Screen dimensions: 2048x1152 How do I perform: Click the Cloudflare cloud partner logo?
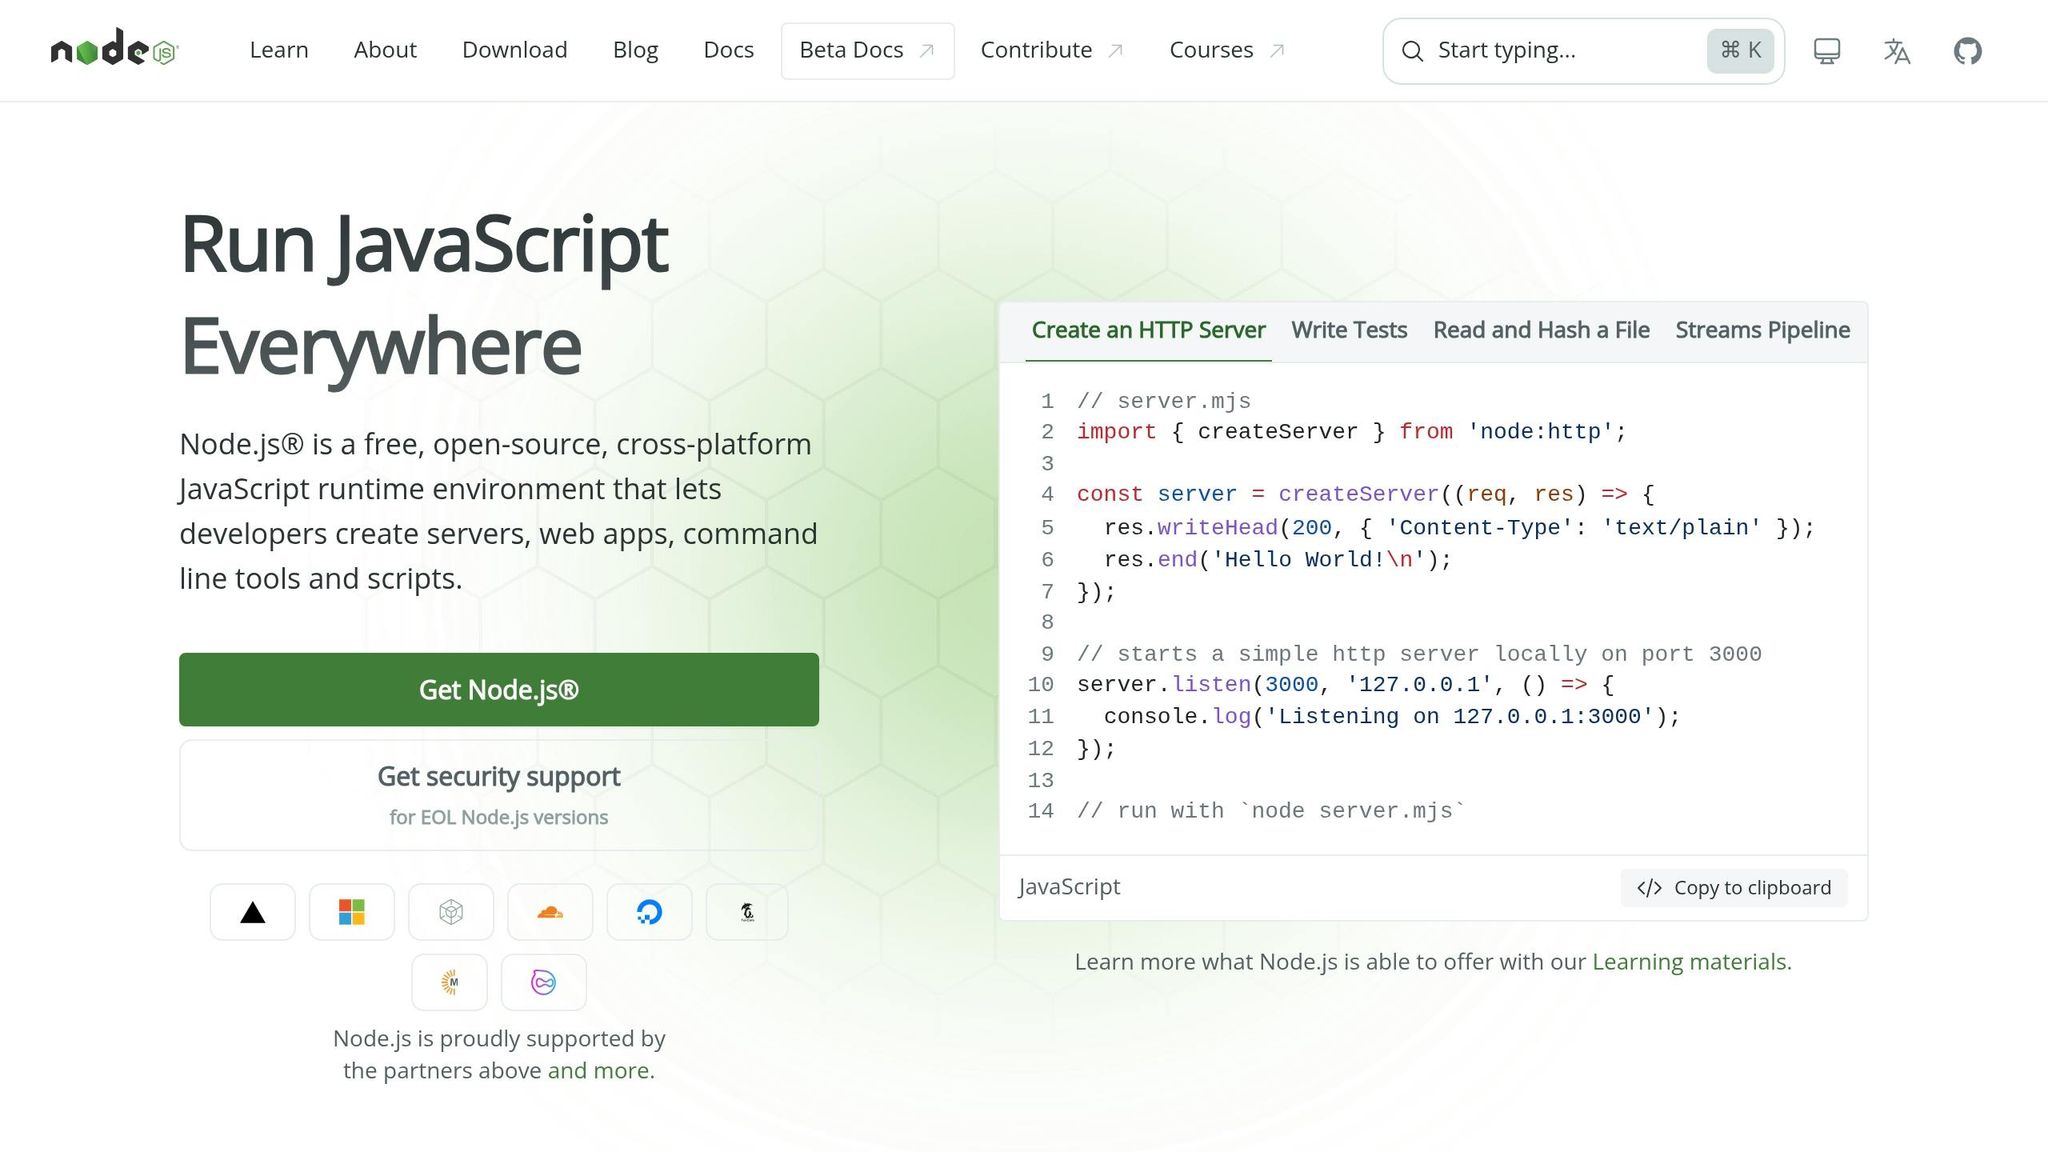550,912
